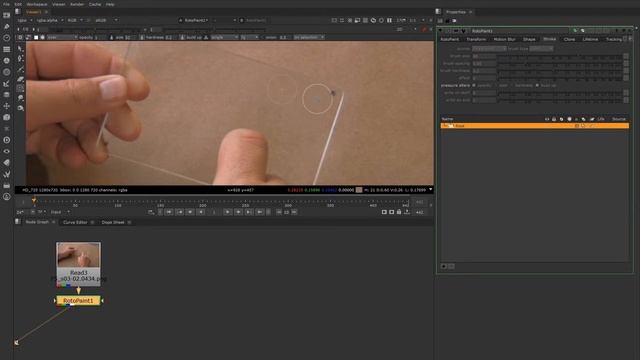Viewport: 640px width, 360px height.
Task: Open the Viewer menu
Action: point(59,4)
